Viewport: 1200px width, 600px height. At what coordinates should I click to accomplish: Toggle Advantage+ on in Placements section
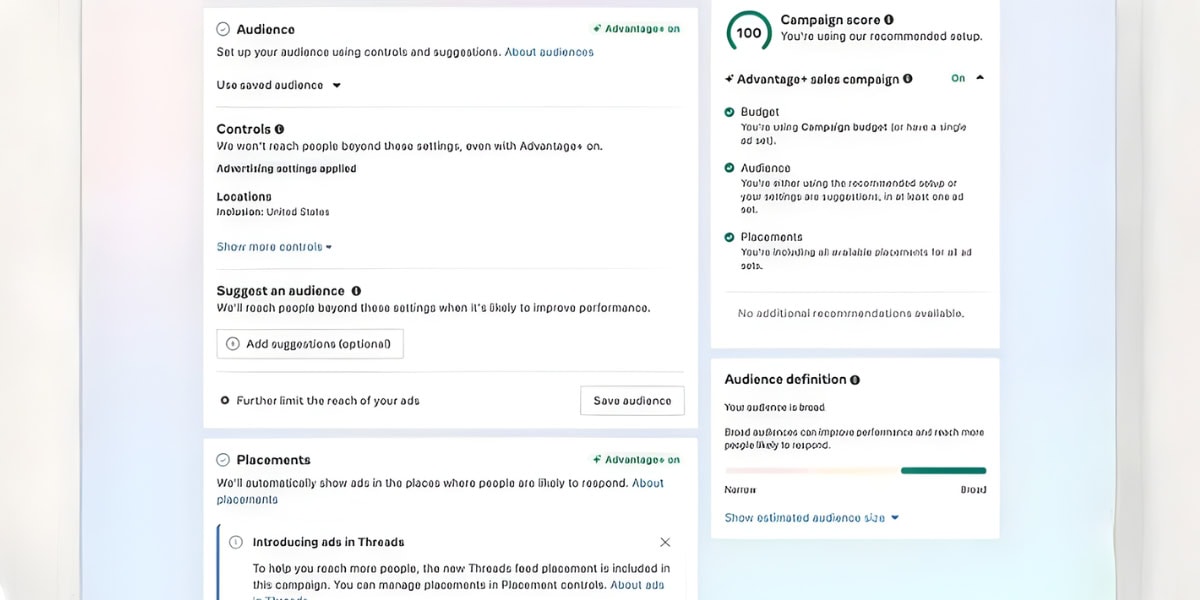636,460
